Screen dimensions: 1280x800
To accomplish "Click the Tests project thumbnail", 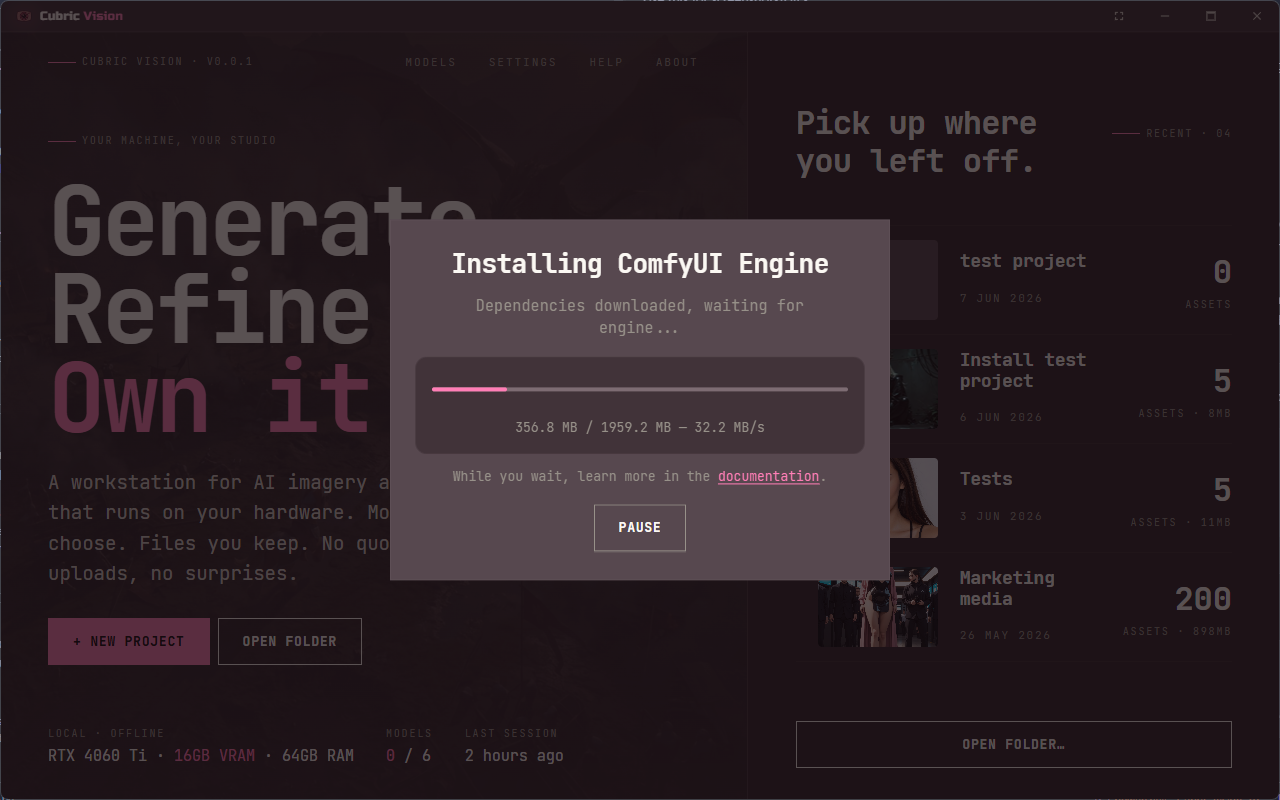I will point(914,498).
